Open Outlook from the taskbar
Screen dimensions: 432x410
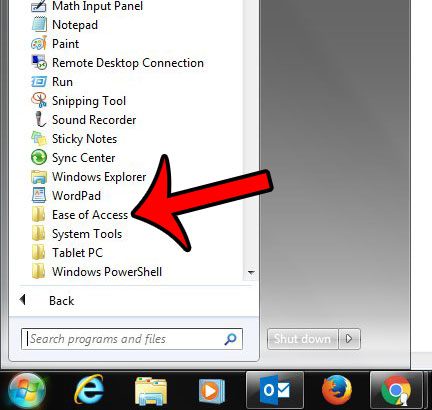(275, 390)
